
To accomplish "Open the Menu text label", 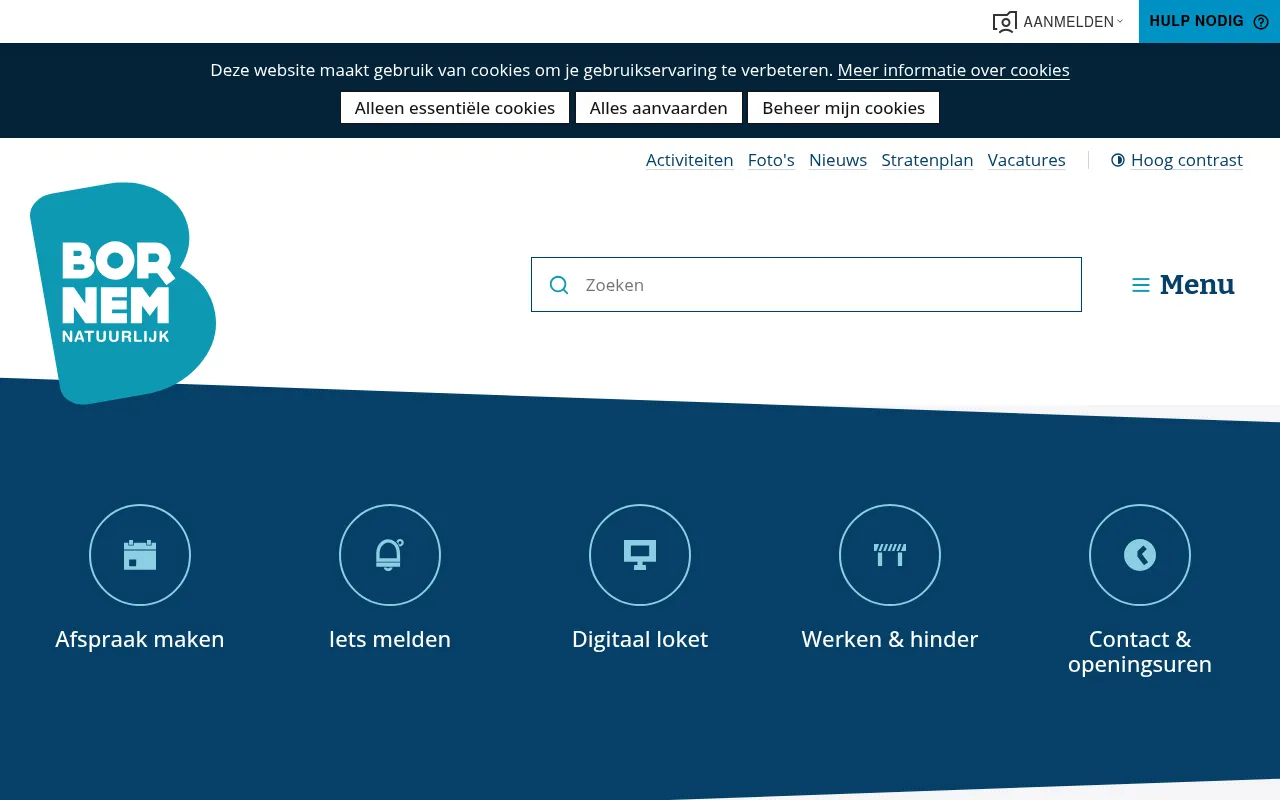I will pos(1197,285).
